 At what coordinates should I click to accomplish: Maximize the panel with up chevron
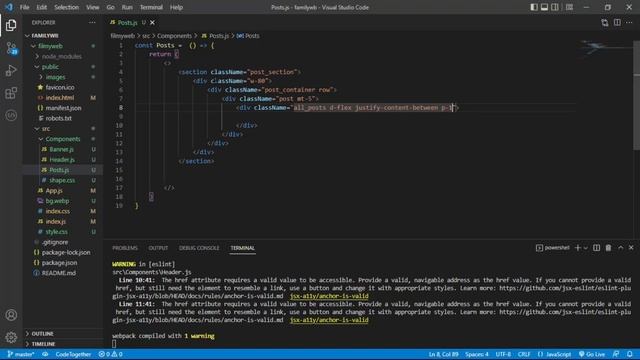tap(620, 248)
